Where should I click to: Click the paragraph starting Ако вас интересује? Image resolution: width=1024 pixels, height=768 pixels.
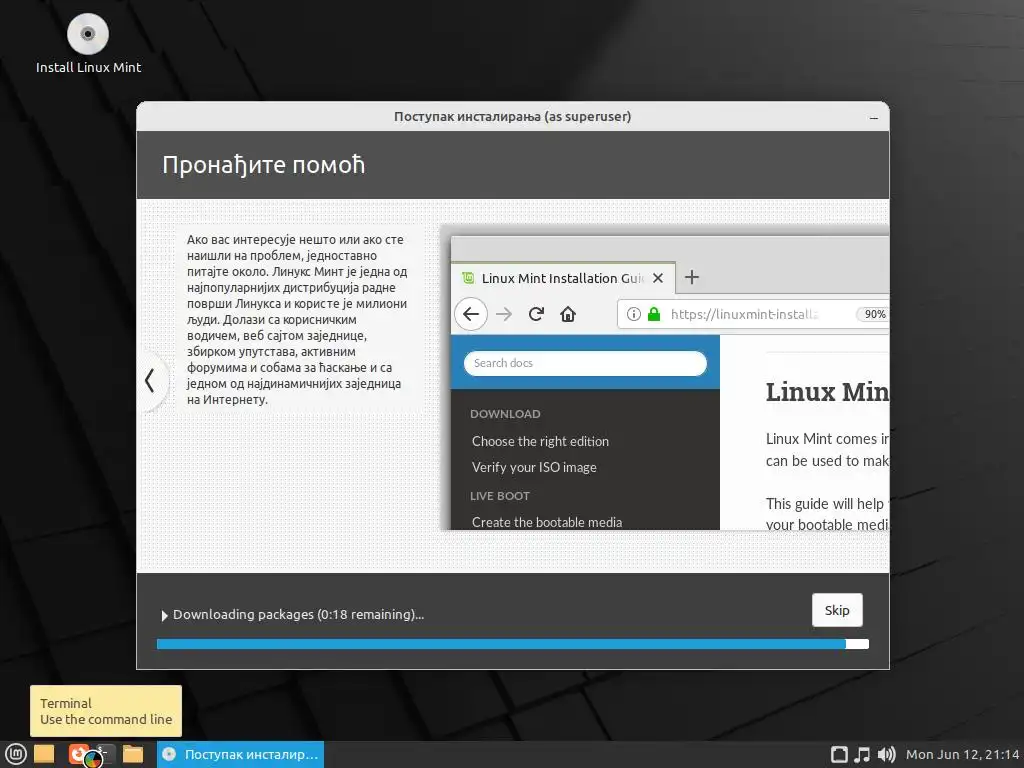tap(297, 319)
